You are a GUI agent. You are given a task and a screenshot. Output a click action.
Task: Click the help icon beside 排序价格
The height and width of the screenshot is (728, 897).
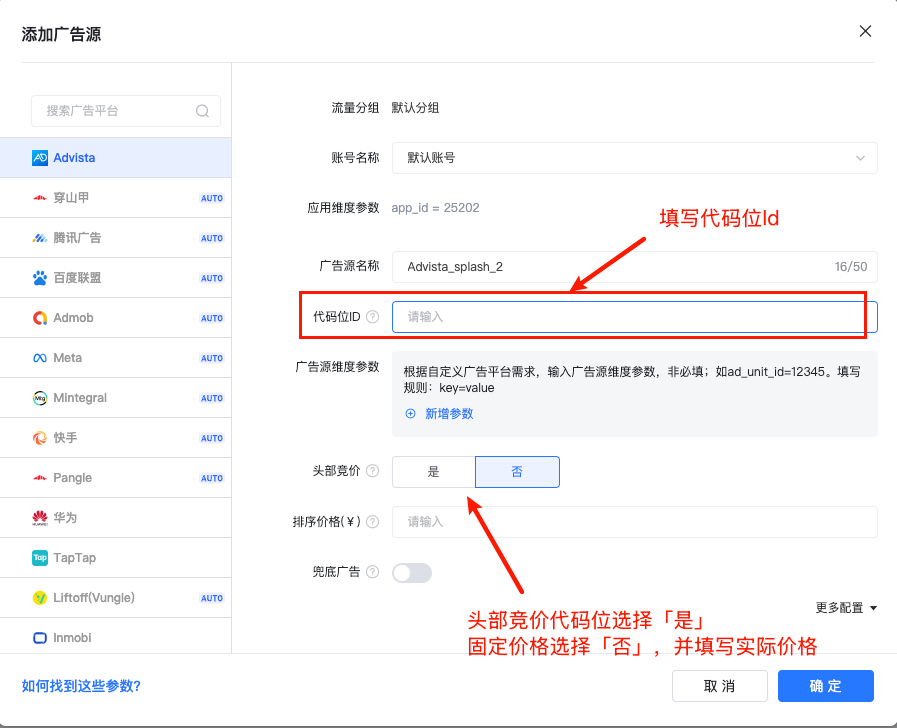(373, 522)
